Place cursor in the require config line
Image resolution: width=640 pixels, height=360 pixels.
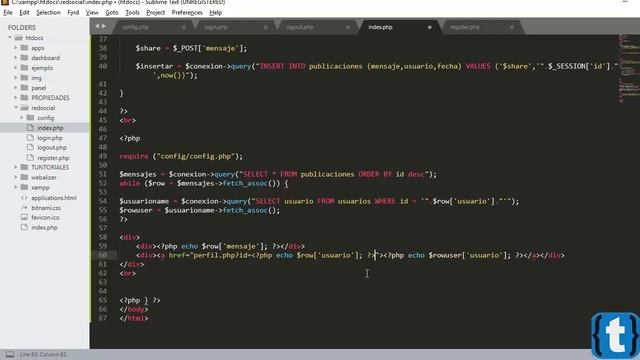click(x=181, y=156)
